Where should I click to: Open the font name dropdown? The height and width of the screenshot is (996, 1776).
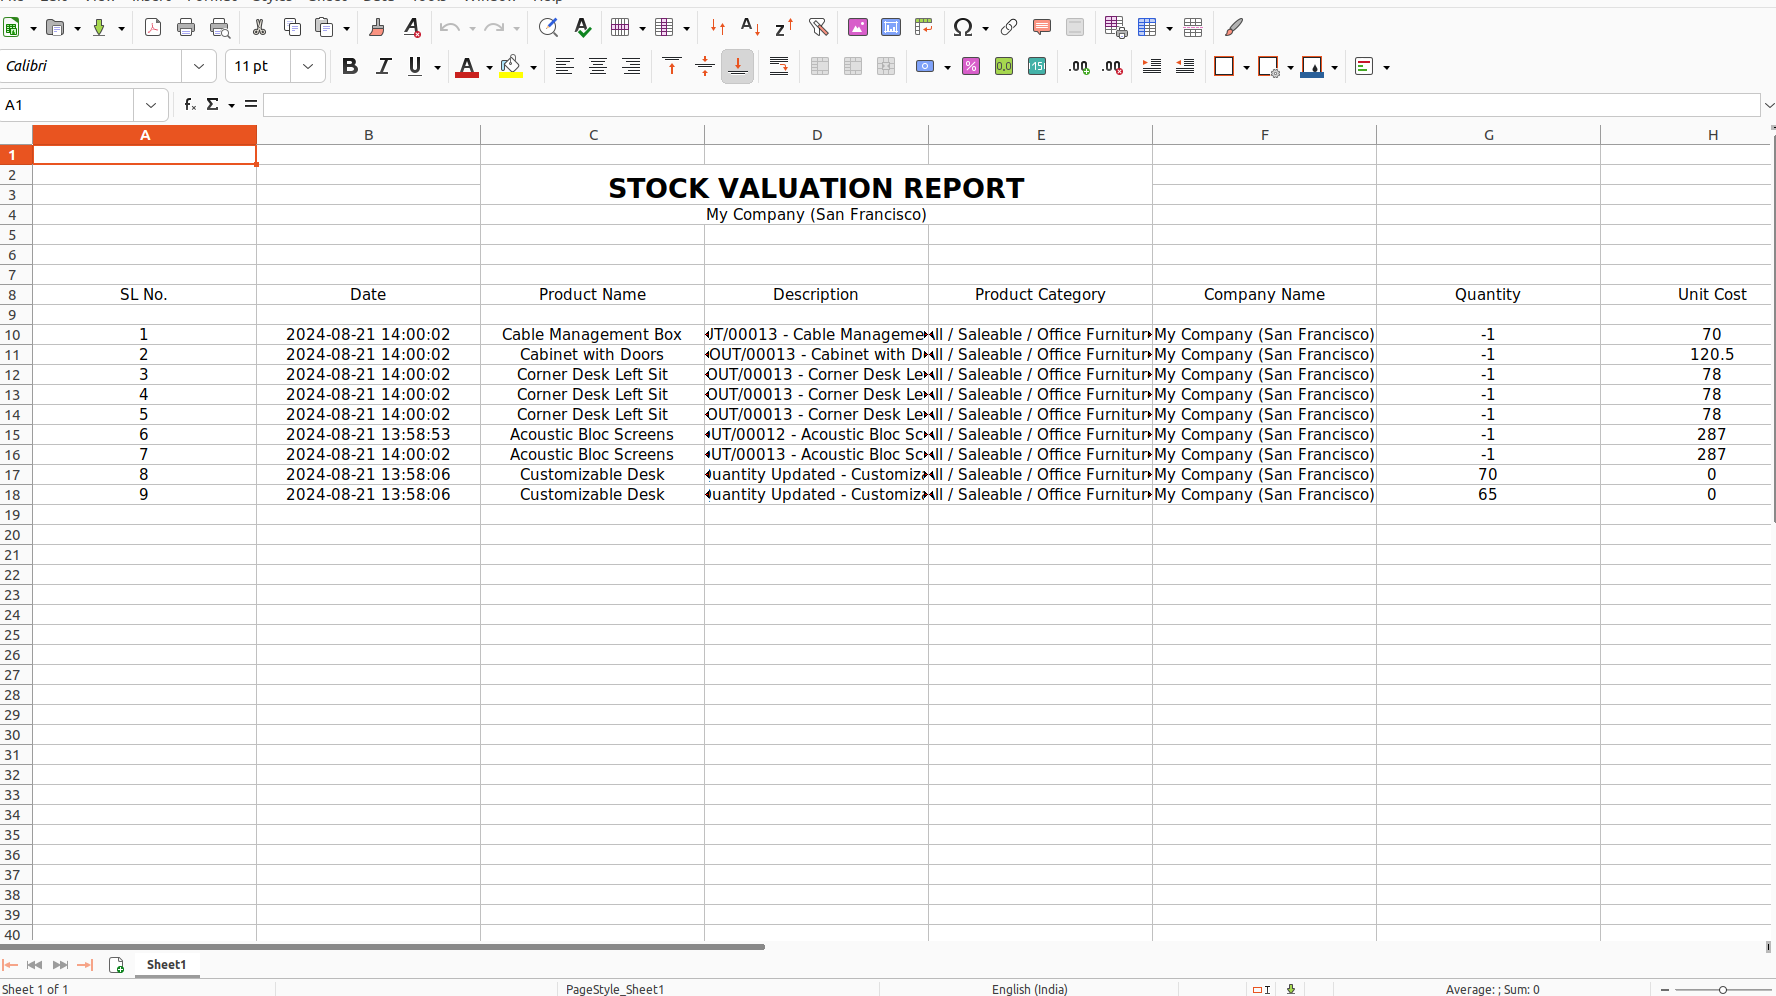(x=199, y=66)
